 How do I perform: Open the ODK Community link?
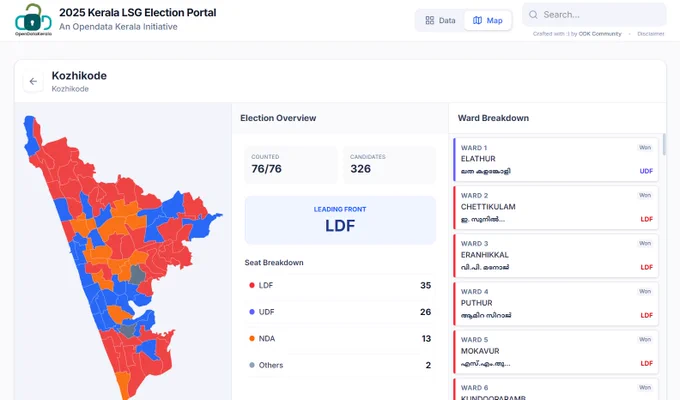pos(600,34)
